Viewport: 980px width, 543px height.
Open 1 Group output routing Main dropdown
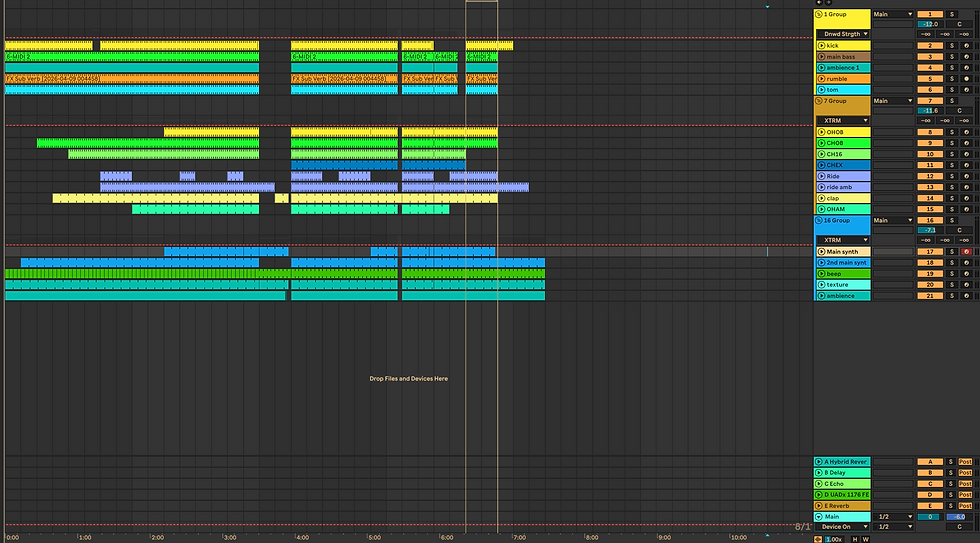893,14
